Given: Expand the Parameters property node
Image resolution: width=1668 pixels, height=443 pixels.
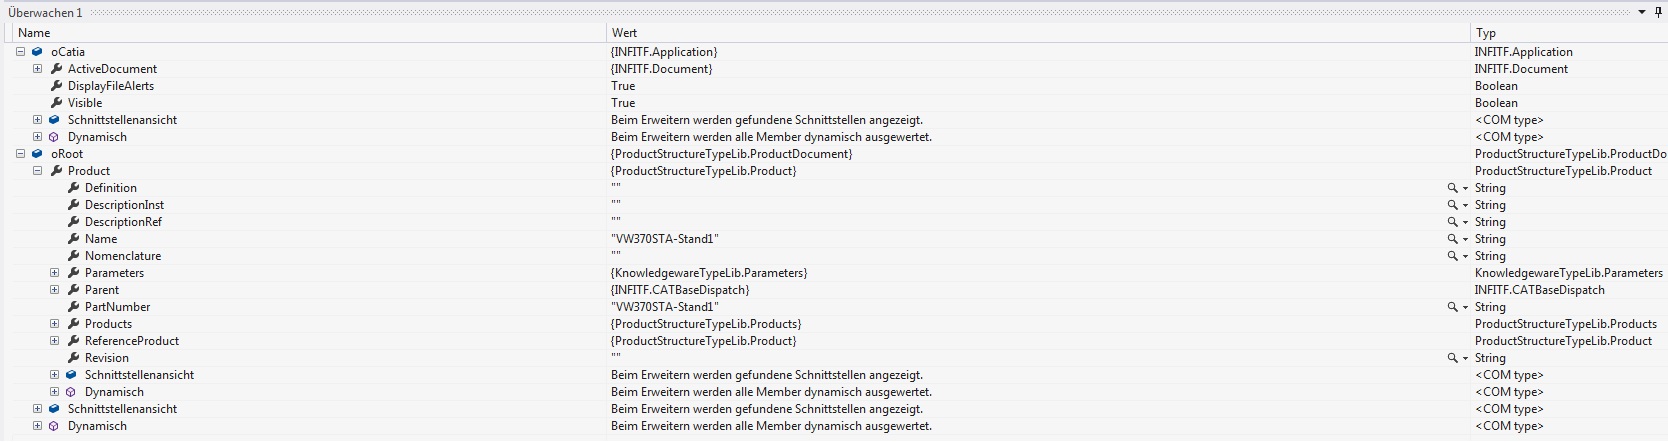Looking at the screenshot, I should [54, 273].
